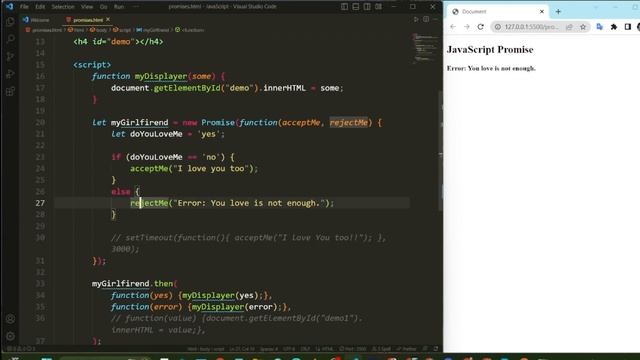The width and height of the screenshot is (640, 360).
Task: Click acceptMe call on line 24
Action: pyautogui.click(x=149, y=169)
